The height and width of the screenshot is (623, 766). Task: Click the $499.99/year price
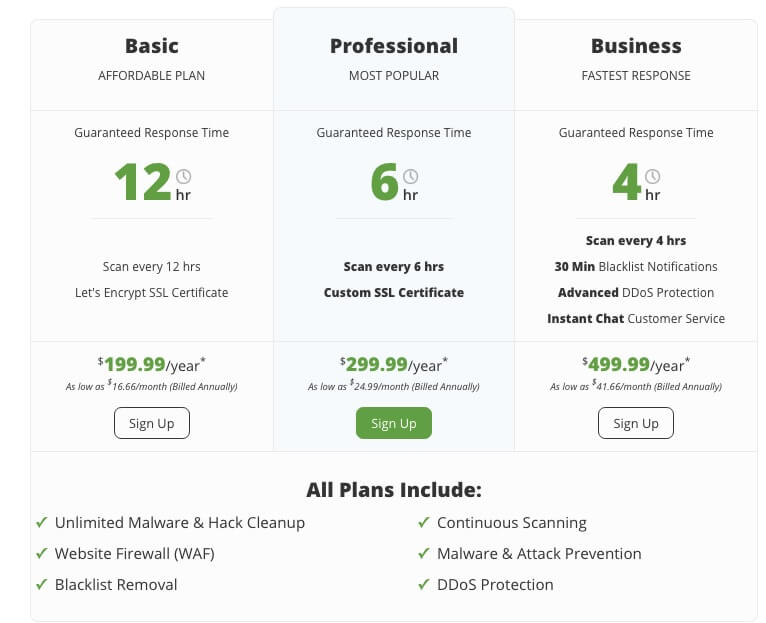[x=636, y=365]
